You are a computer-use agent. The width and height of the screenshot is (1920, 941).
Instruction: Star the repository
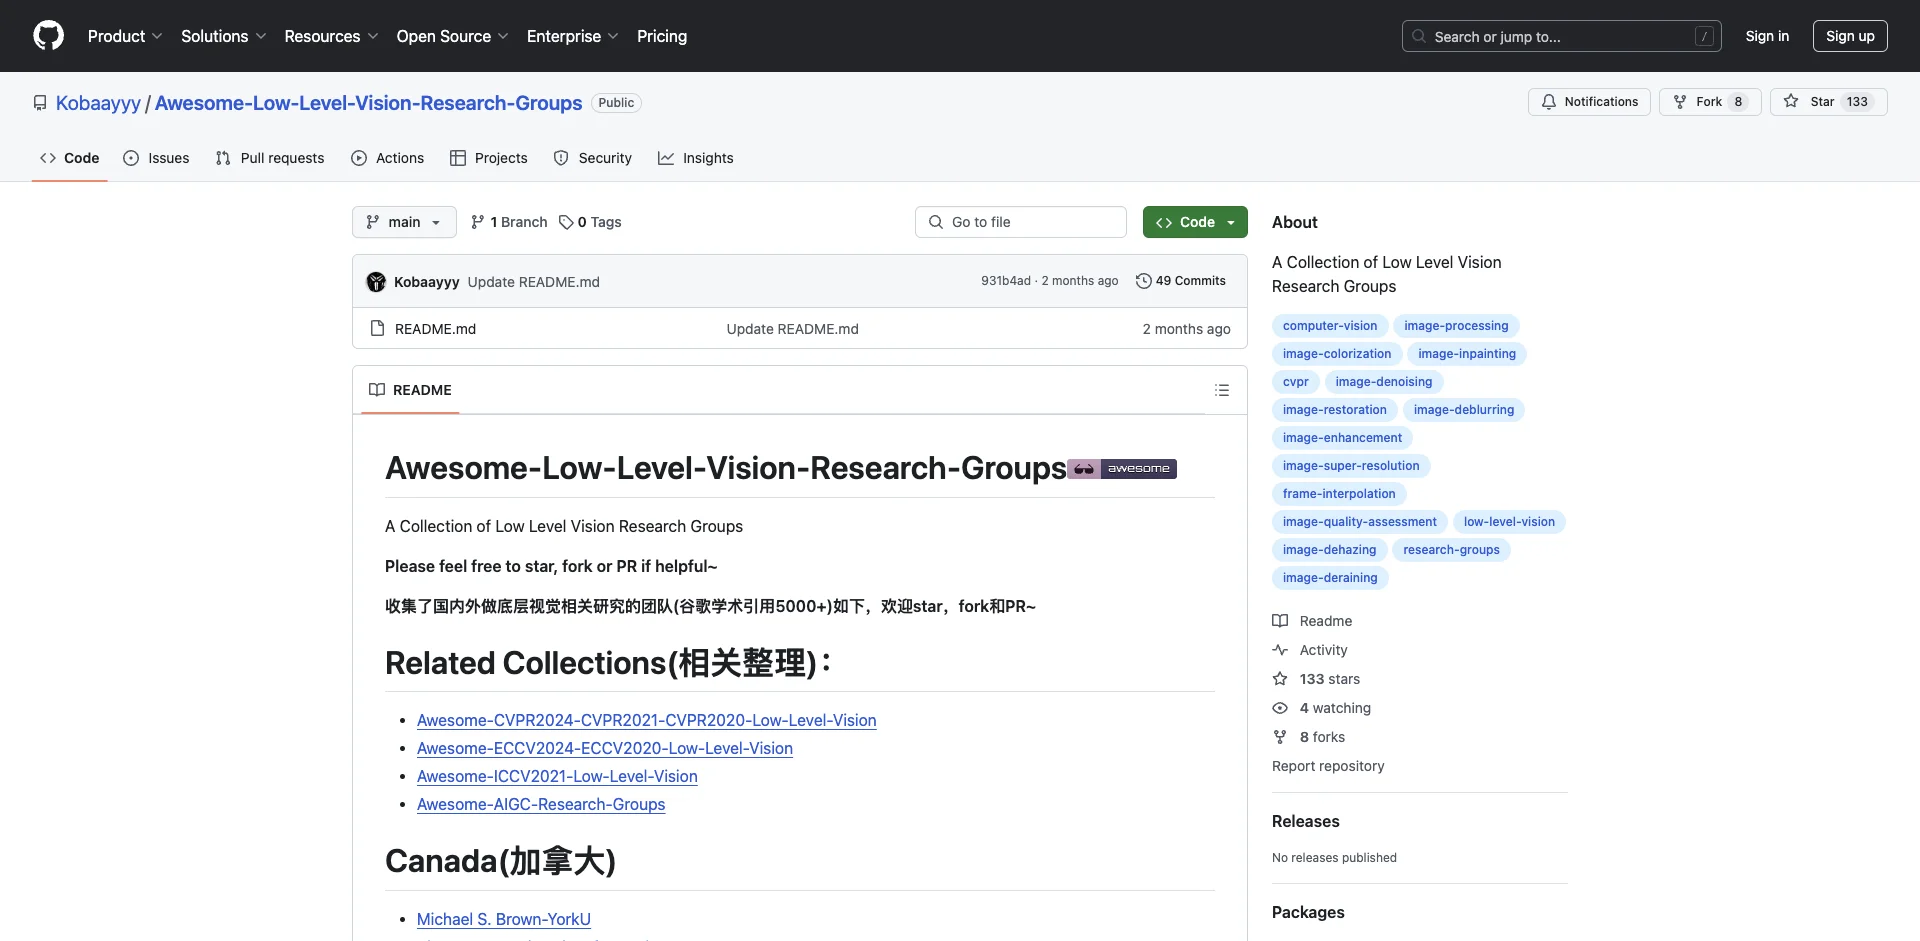point(1828,102)
